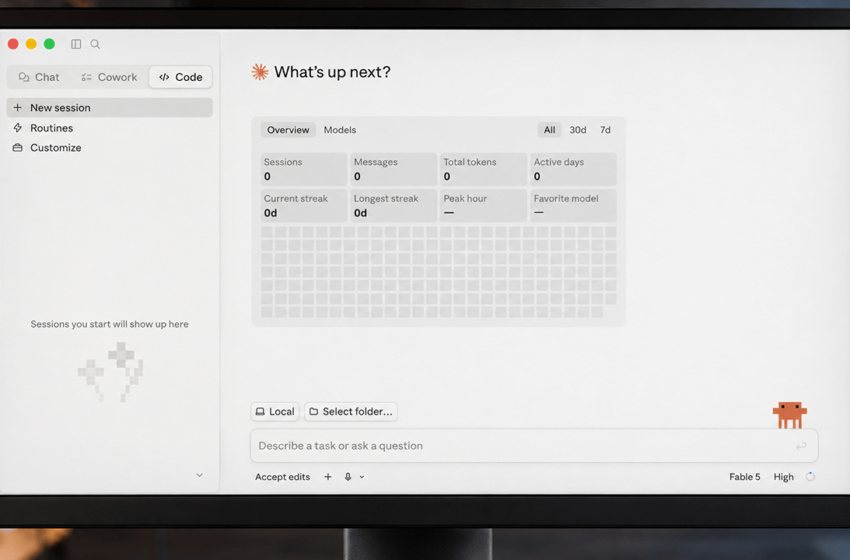Change the Accept edits mode
This screenshot has width=850, height=560.
pyautogui.click(x=282, y=477)
